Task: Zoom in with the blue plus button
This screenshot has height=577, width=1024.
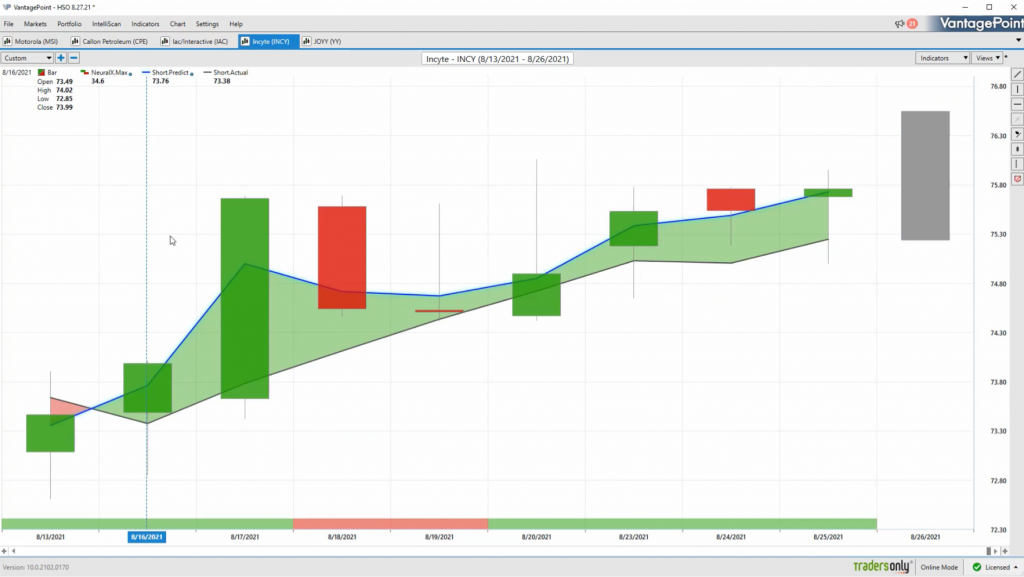Action: (61, 58)
